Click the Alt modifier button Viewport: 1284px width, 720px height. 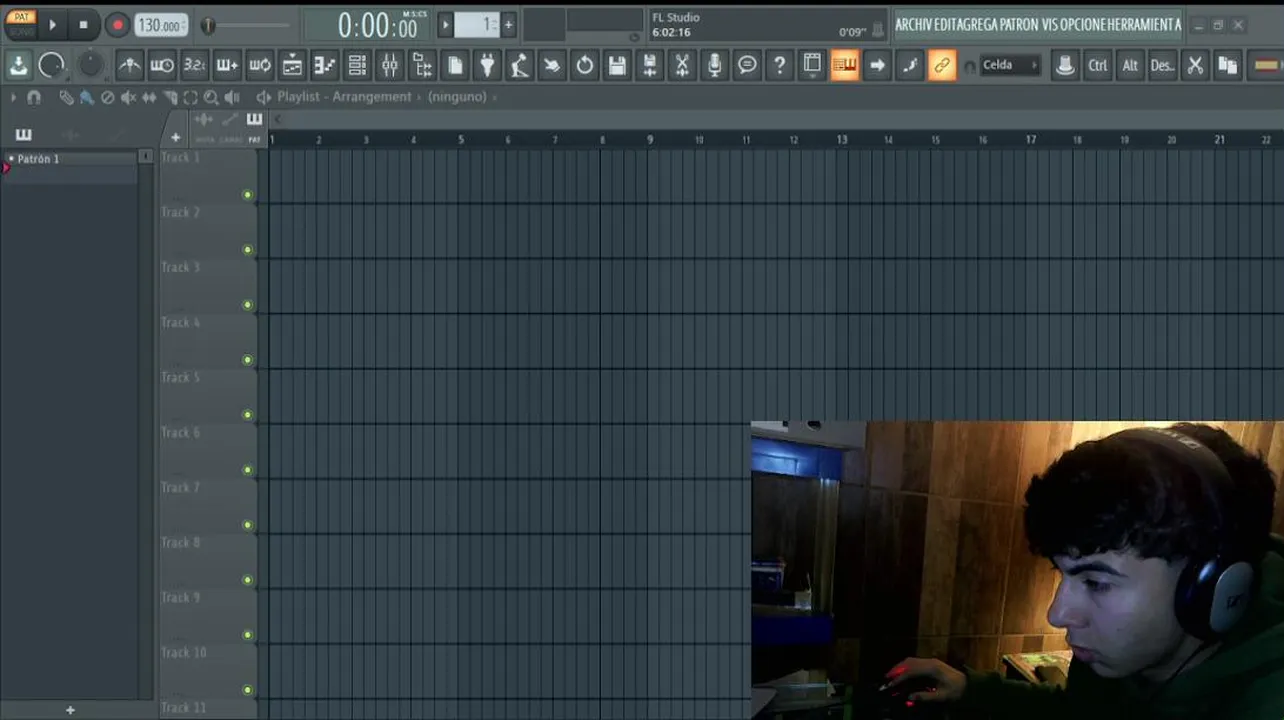pyautogui.click(x=1130, y=65)
